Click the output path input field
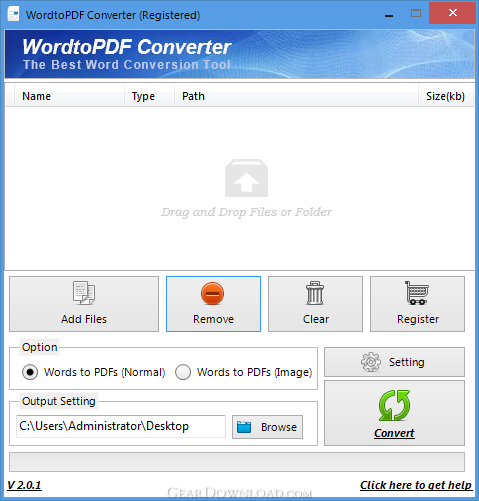 [121, 426]
